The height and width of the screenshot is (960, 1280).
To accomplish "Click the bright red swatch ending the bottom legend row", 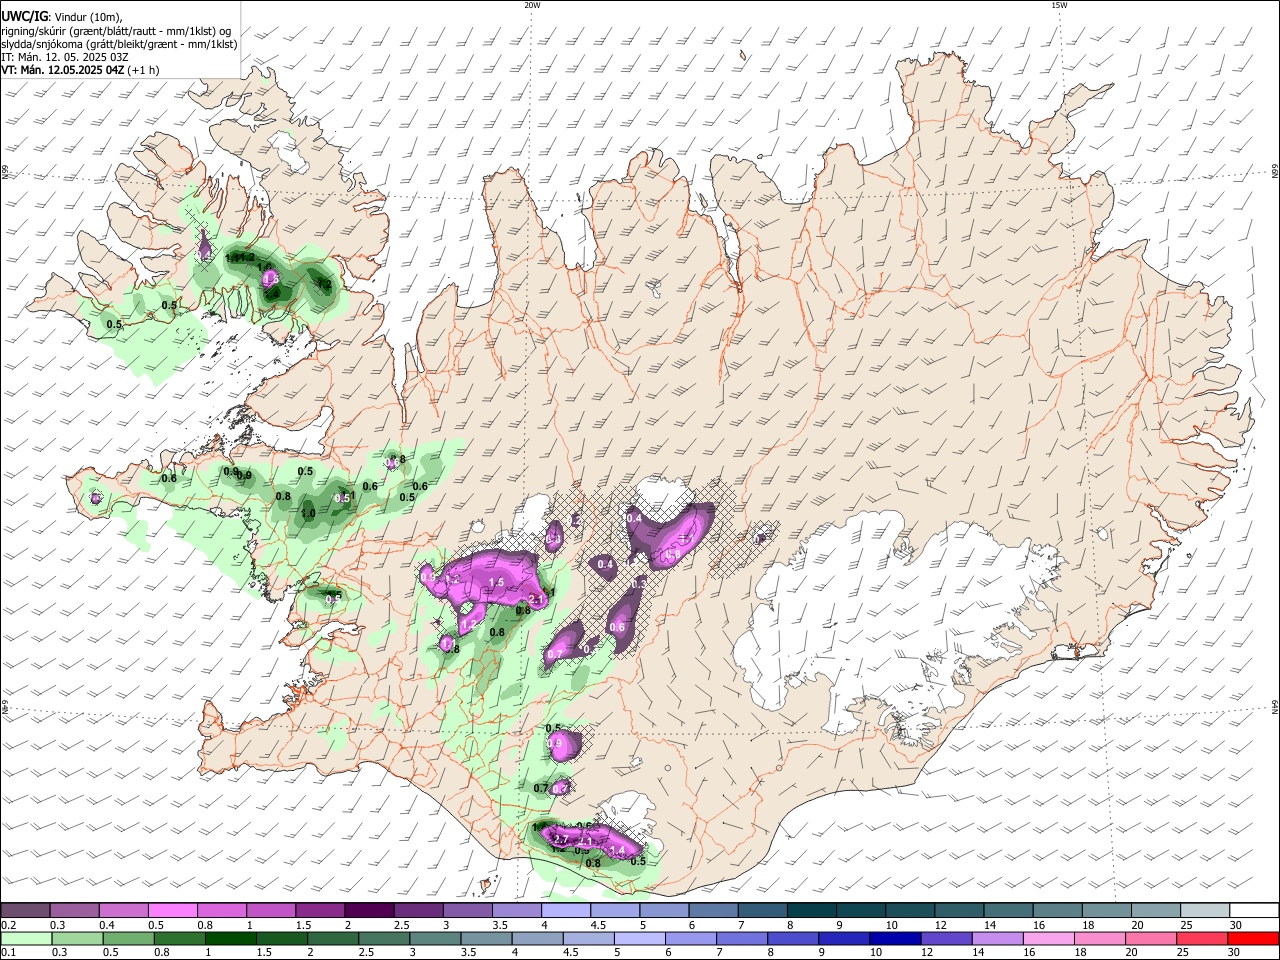I will click(1254, 938).
